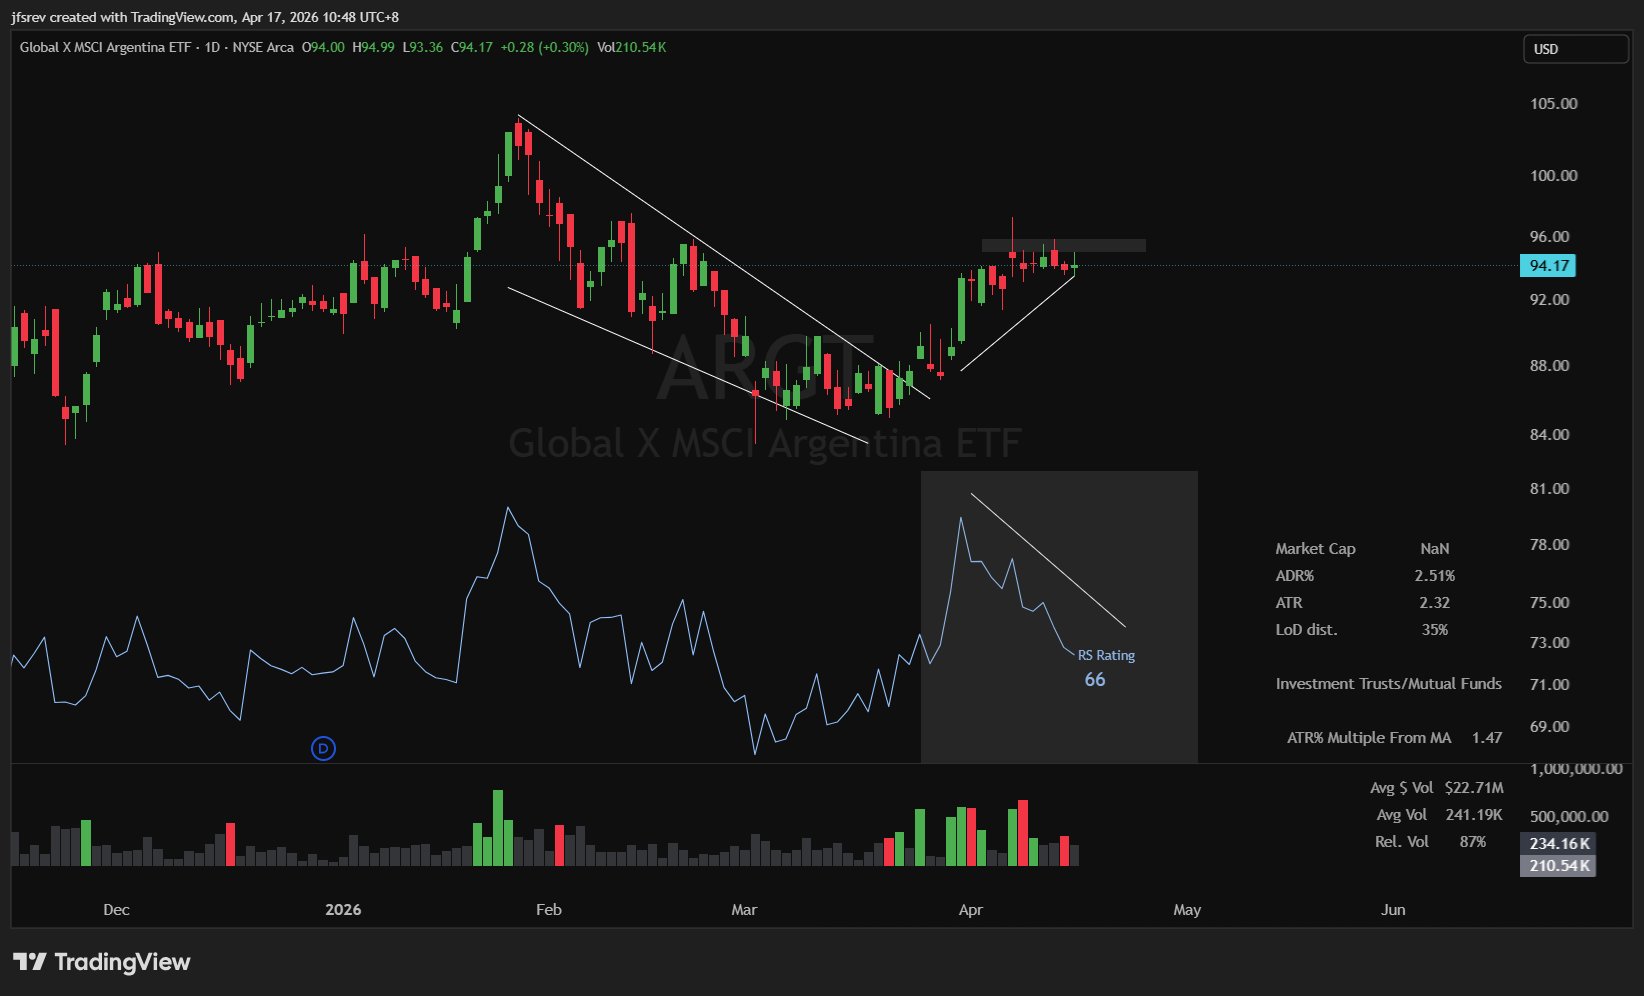
Task: Click the Apr label on time axis
Action: 970,910
